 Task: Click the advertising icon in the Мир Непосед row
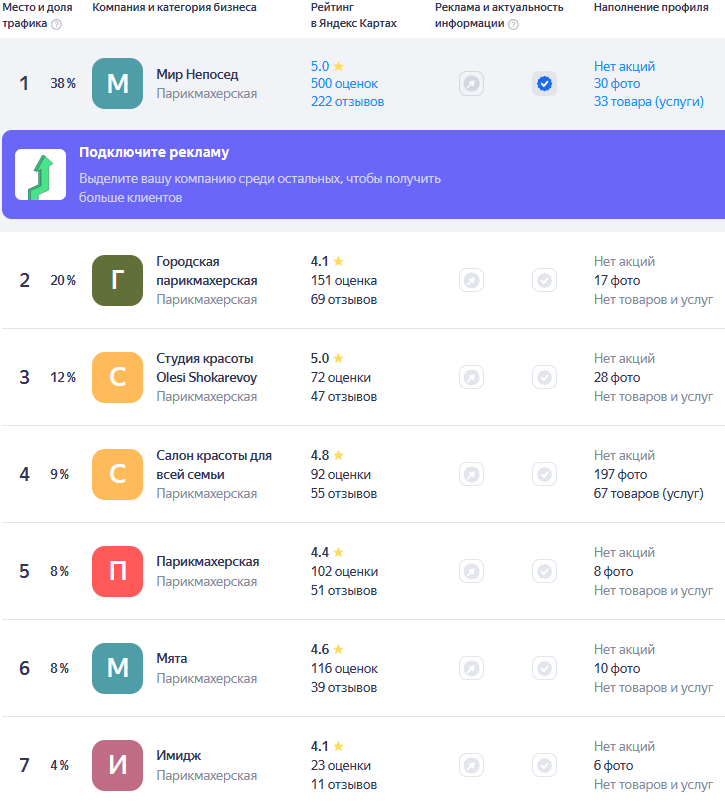click(471, 84)
